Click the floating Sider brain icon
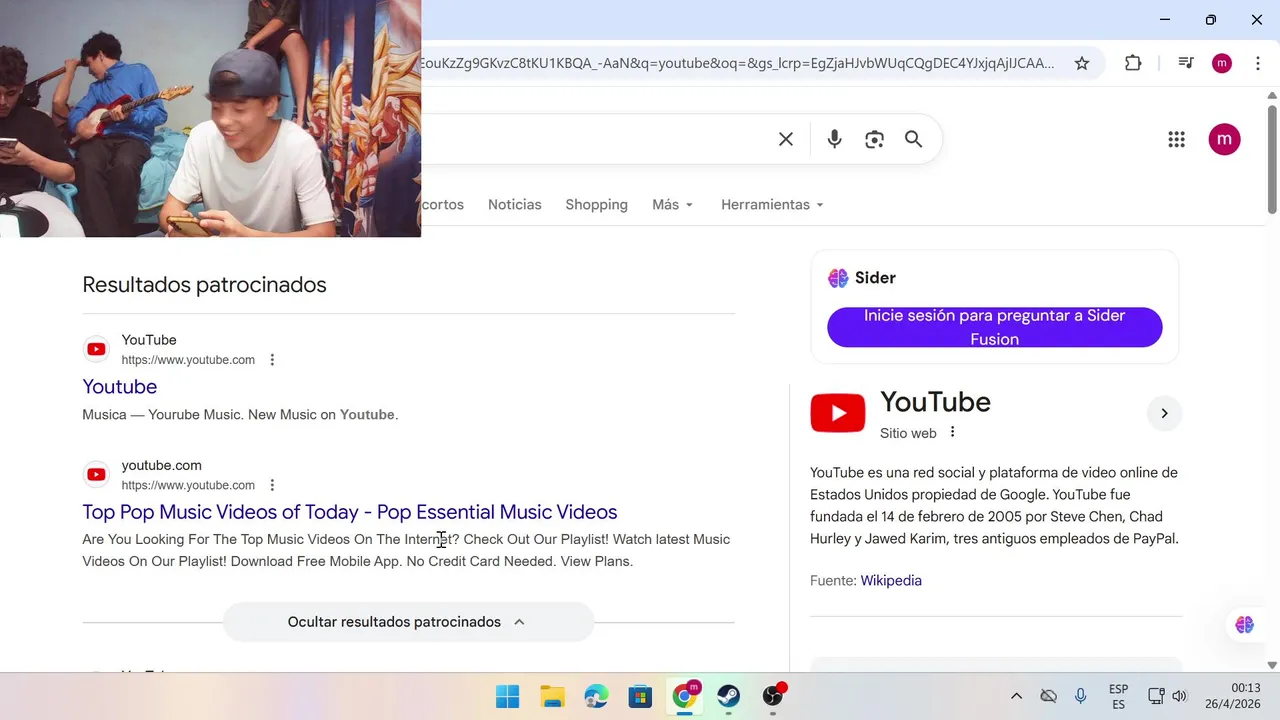The width and height of the screenshot is (1280, 720). coord(1245,625)
